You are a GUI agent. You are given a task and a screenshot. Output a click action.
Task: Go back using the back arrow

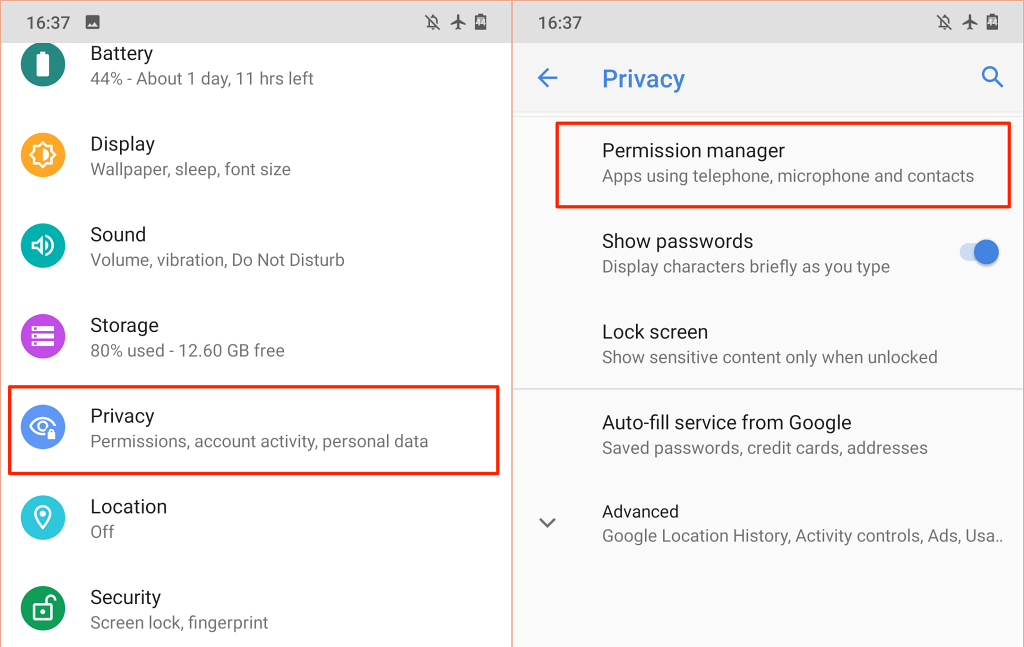[548, 78]
